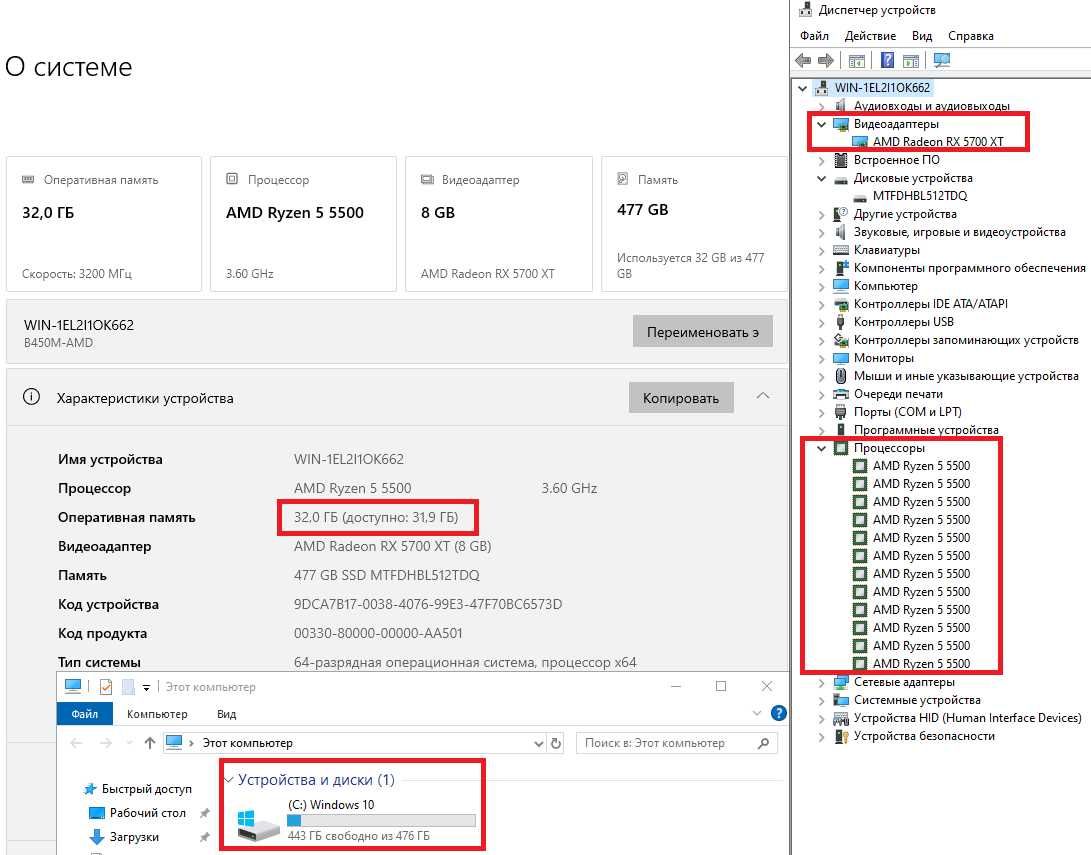Click the Загрузки download arrow icon
This screenshot has width=1091, height=855.
96,837
